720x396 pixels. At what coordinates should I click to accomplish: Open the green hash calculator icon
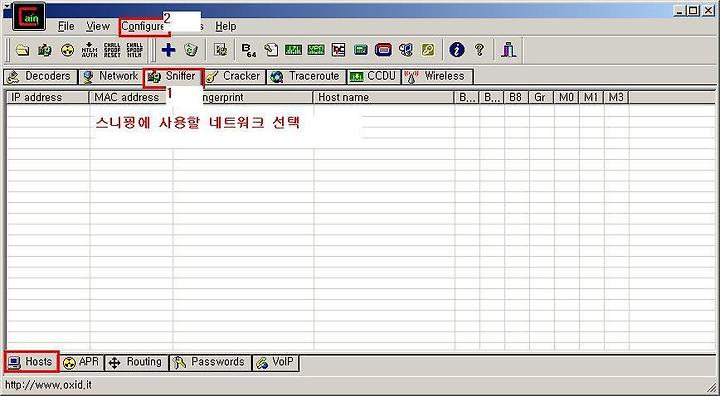(x=360, y=50)
